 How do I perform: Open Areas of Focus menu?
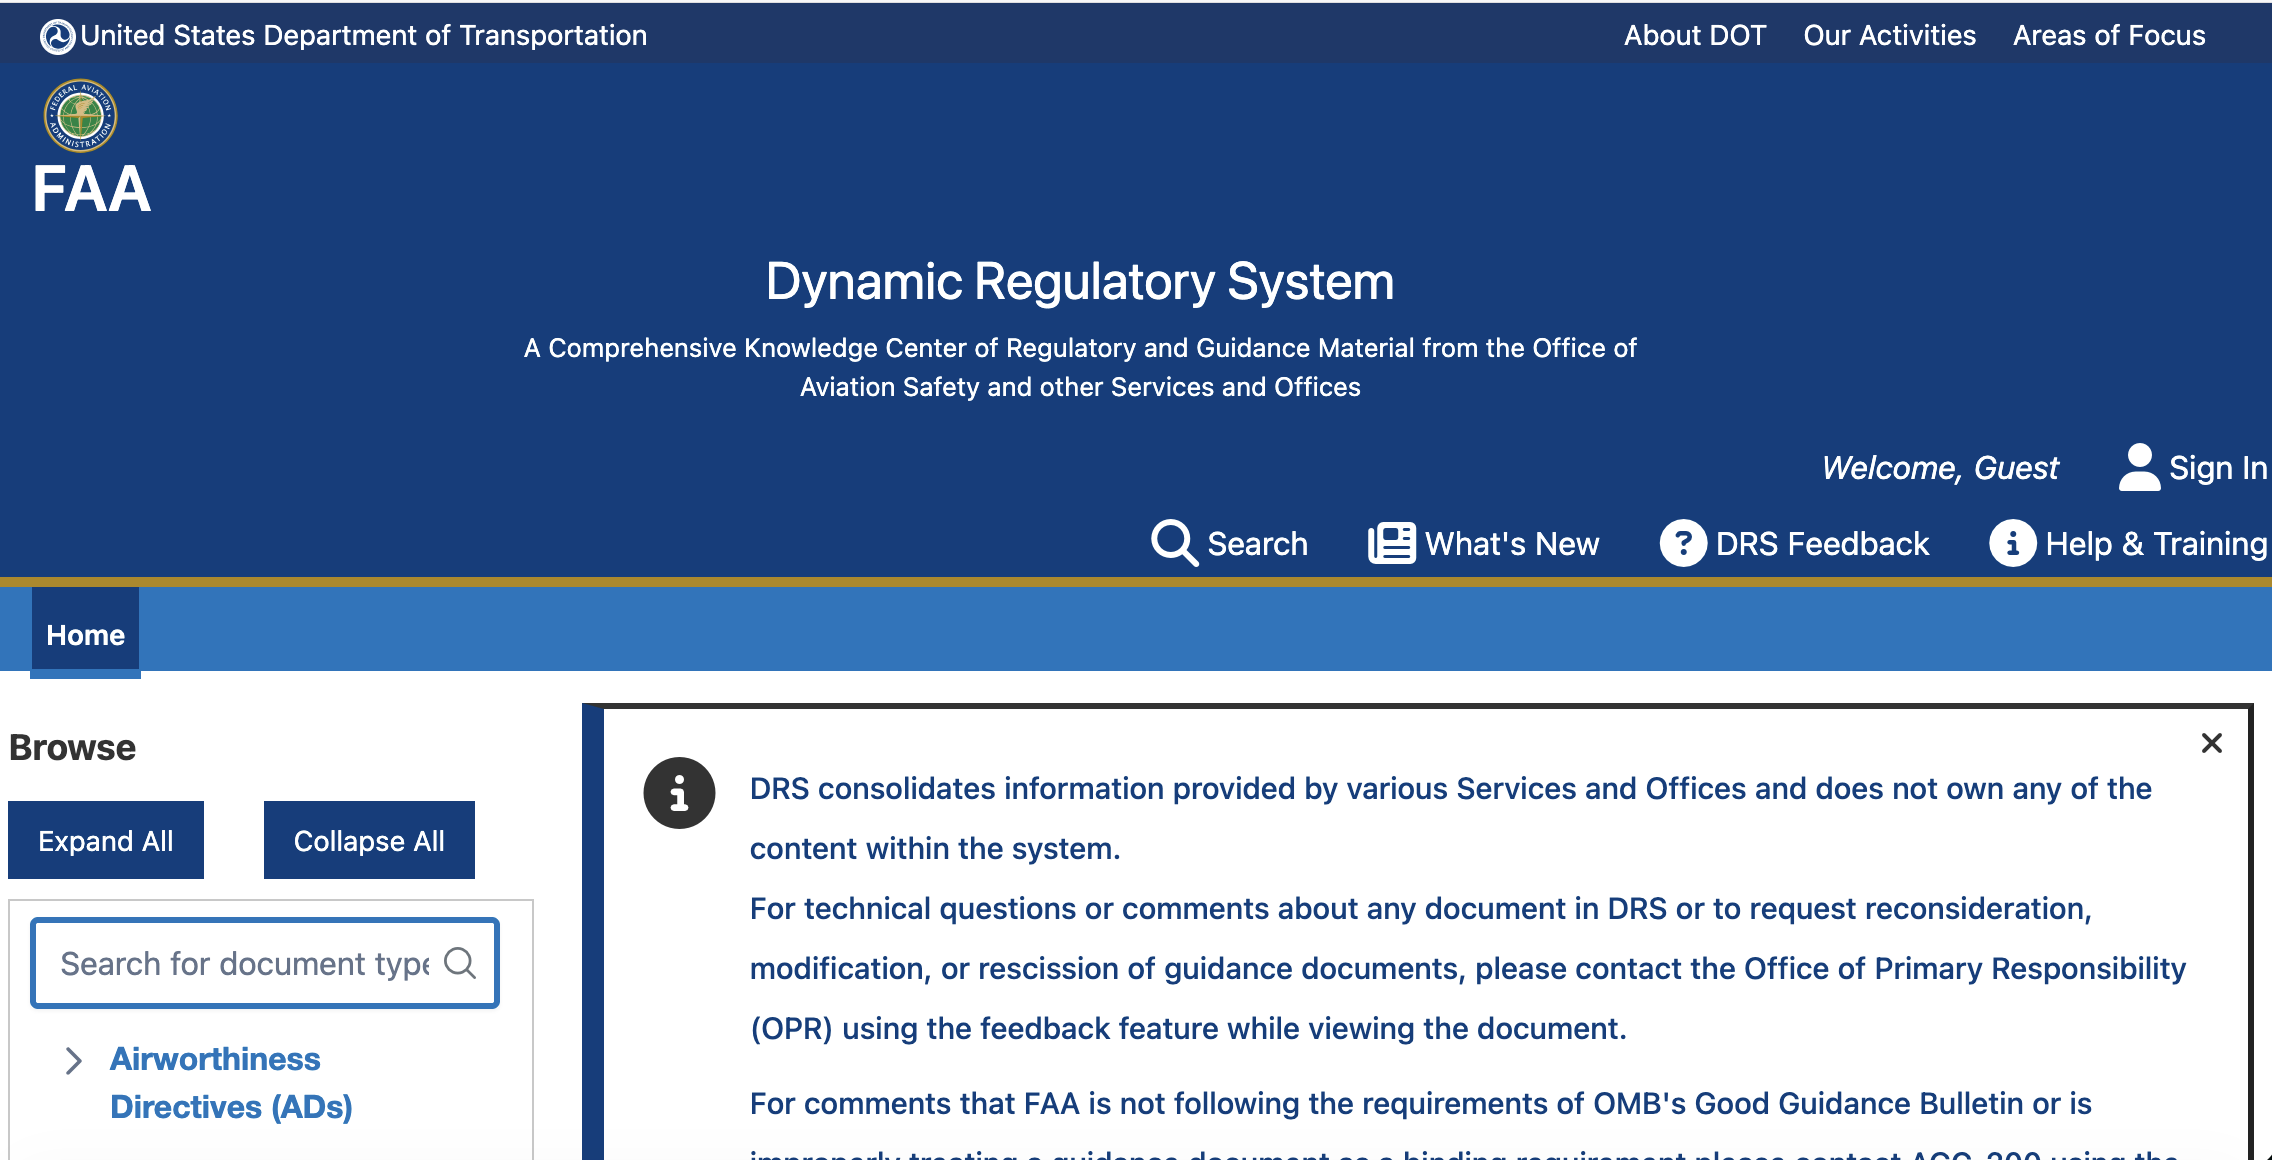2109,35
